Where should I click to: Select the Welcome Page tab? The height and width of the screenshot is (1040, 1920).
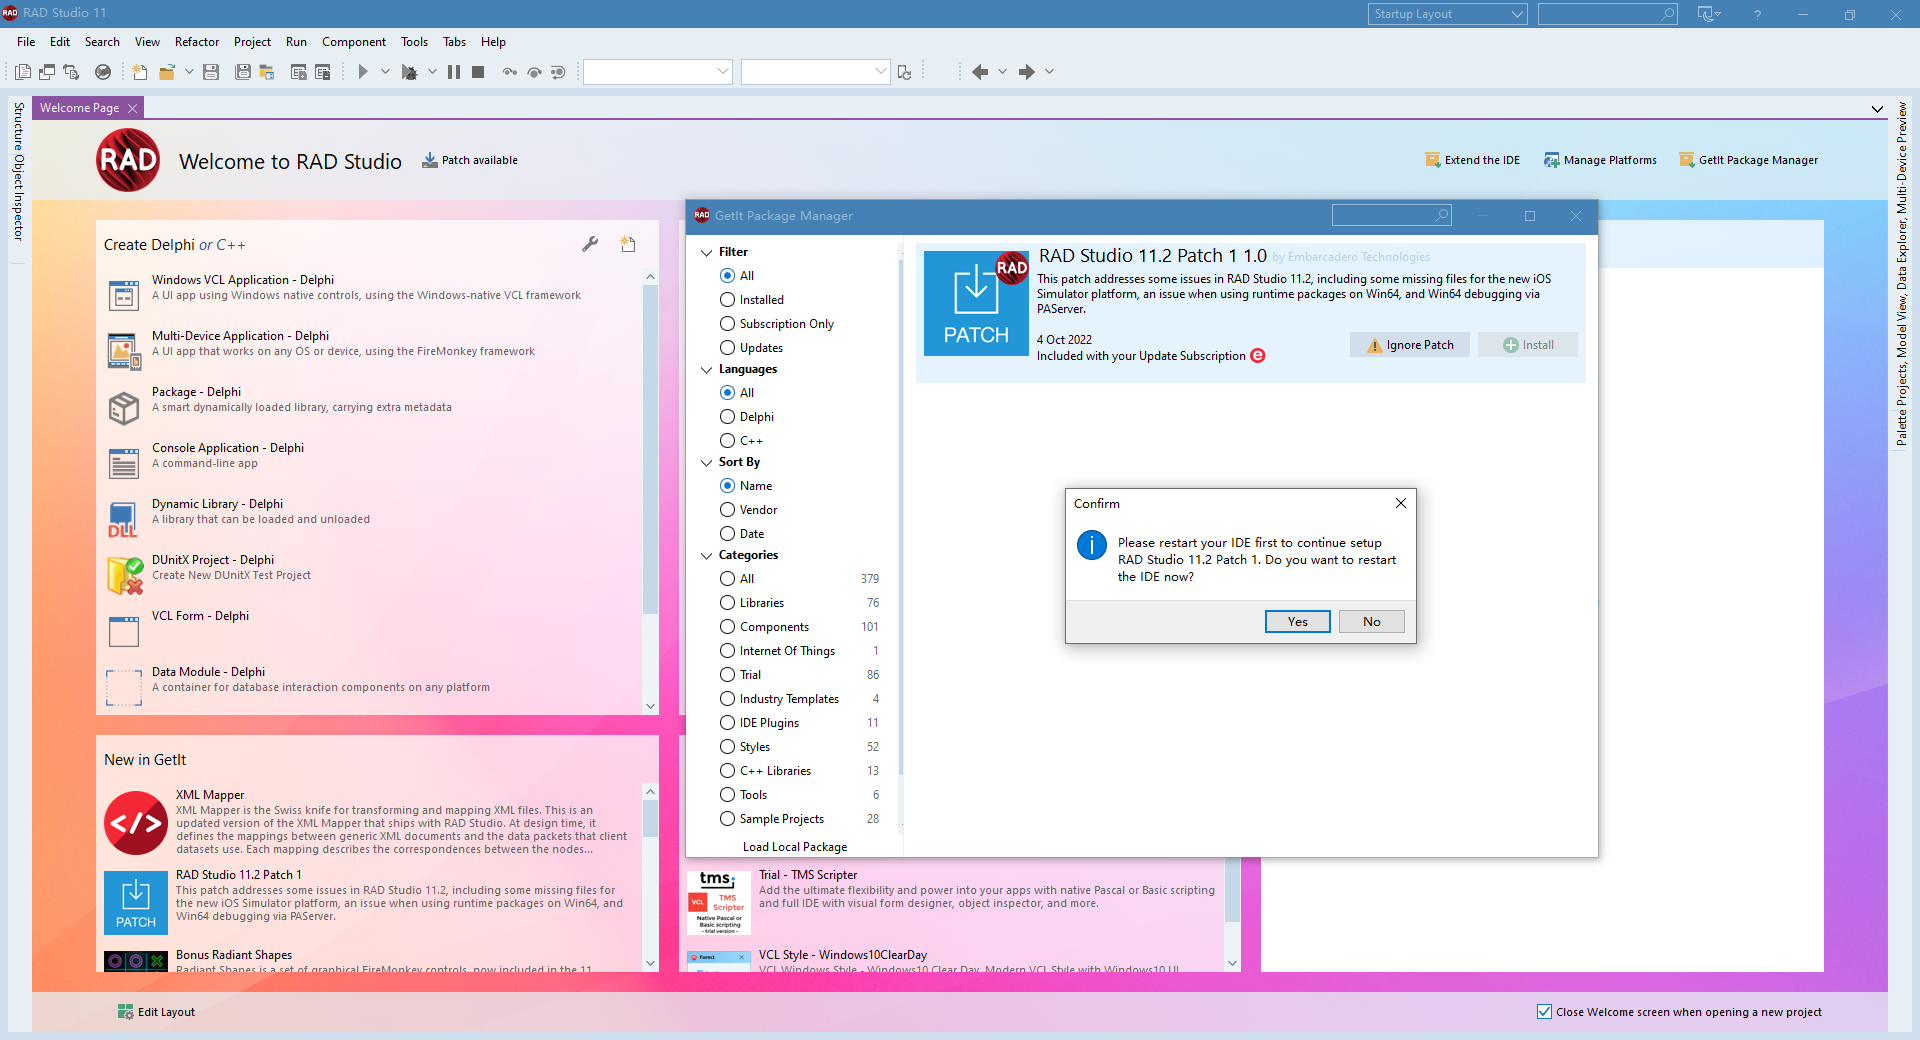pos(79,108)
